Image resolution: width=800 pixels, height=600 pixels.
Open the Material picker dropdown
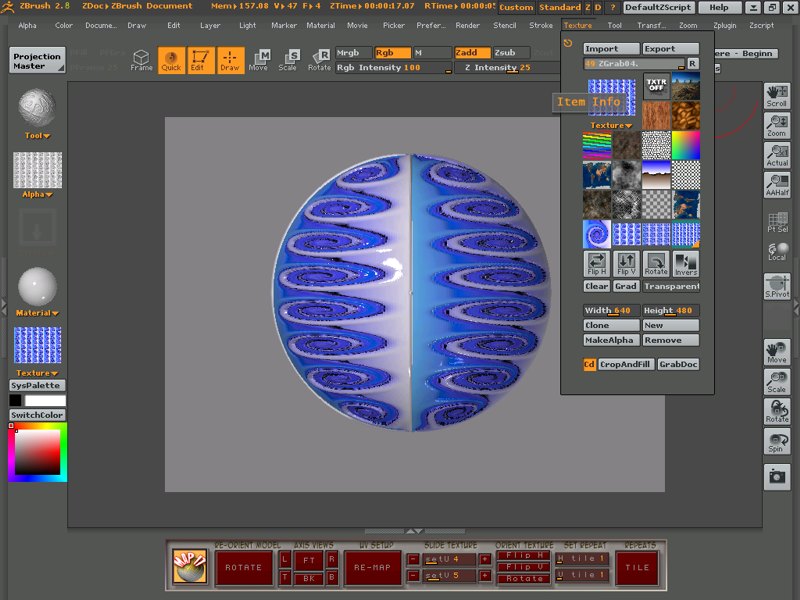click(x=38, y=290)
